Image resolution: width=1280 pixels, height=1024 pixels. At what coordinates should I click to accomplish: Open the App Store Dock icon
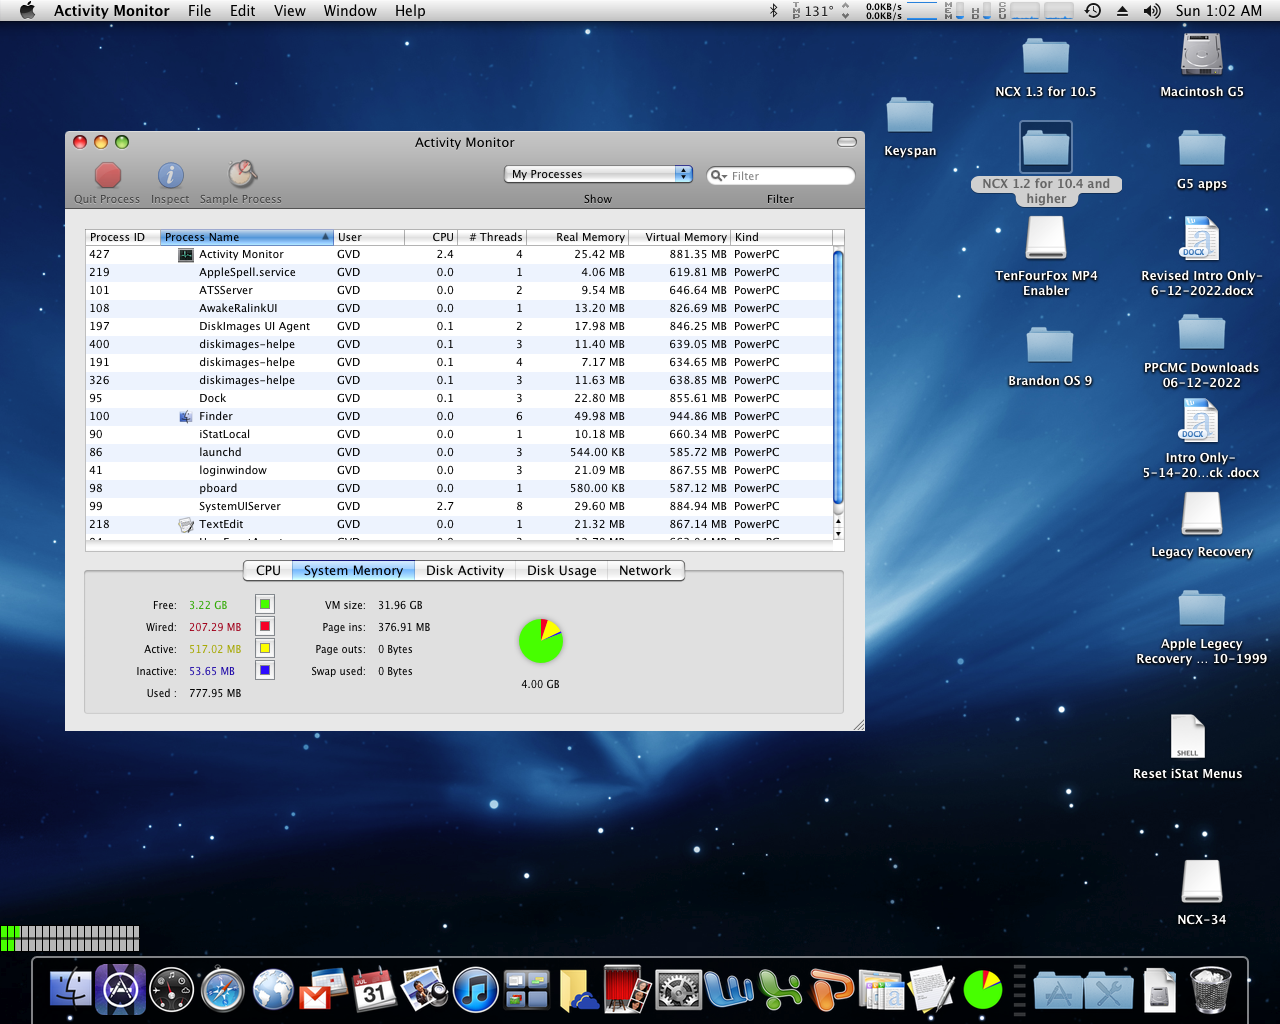[x=121, y=990]
